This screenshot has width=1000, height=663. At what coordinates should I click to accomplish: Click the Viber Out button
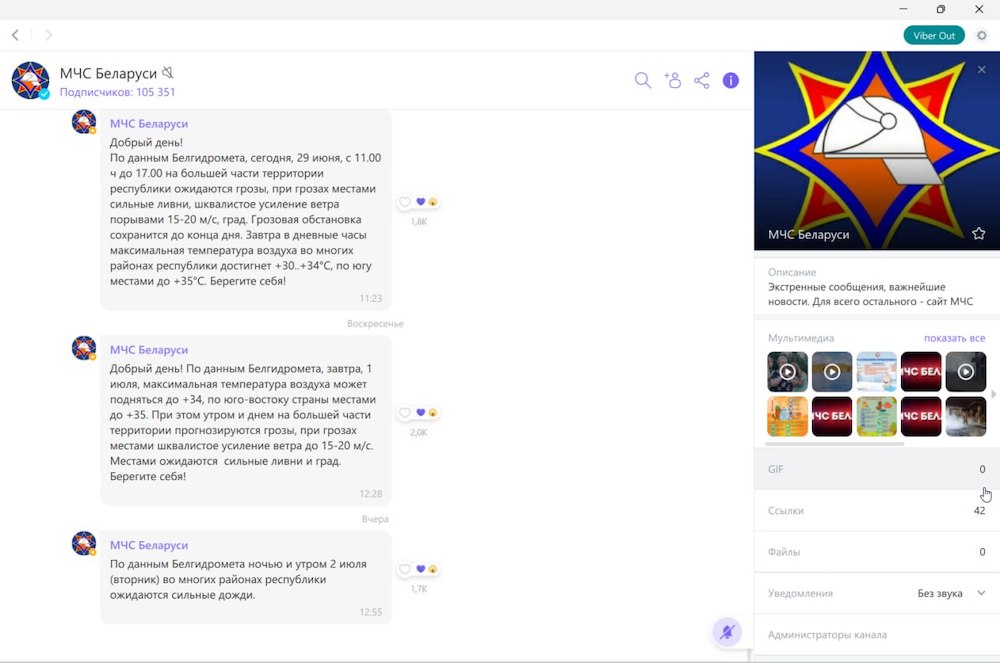point(933,35)
